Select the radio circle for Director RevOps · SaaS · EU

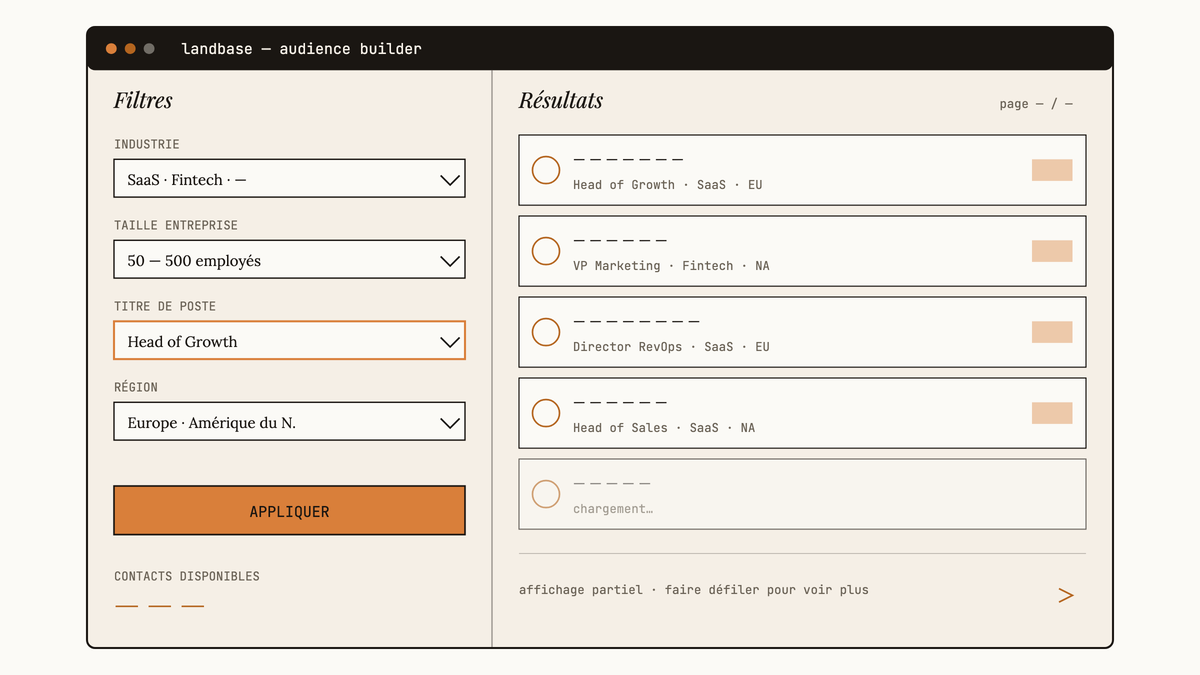[x=546, y=332]
